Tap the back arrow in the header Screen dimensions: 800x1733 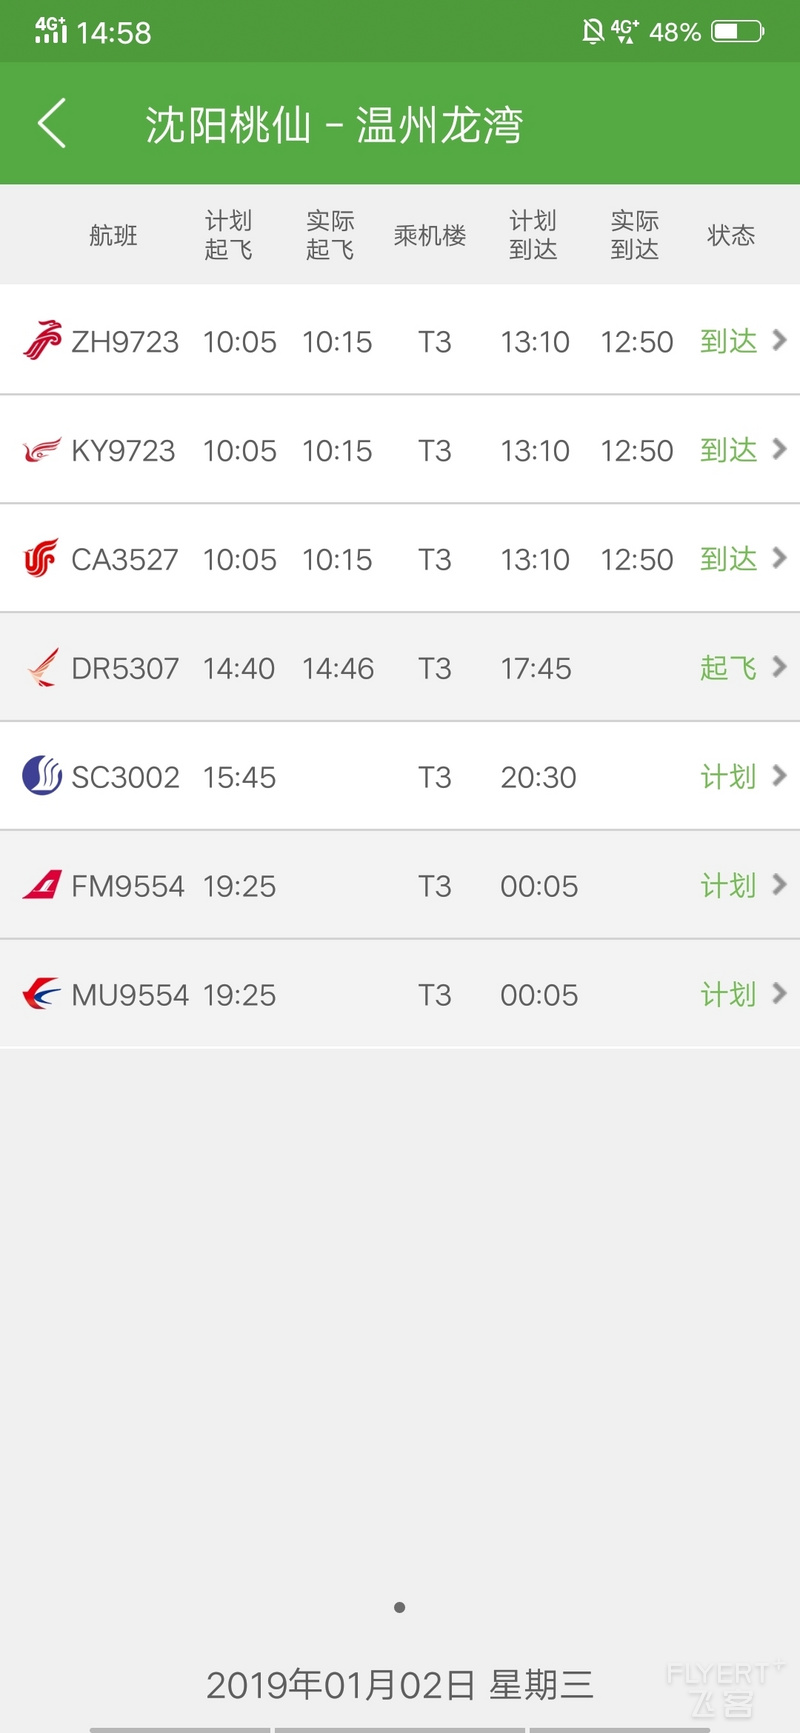coord(52,123)
